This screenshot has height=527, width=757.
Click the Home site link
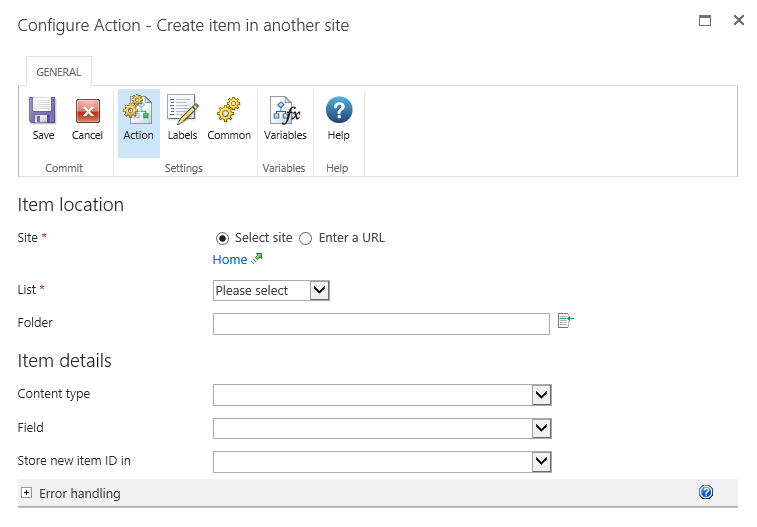click(230, 260)
